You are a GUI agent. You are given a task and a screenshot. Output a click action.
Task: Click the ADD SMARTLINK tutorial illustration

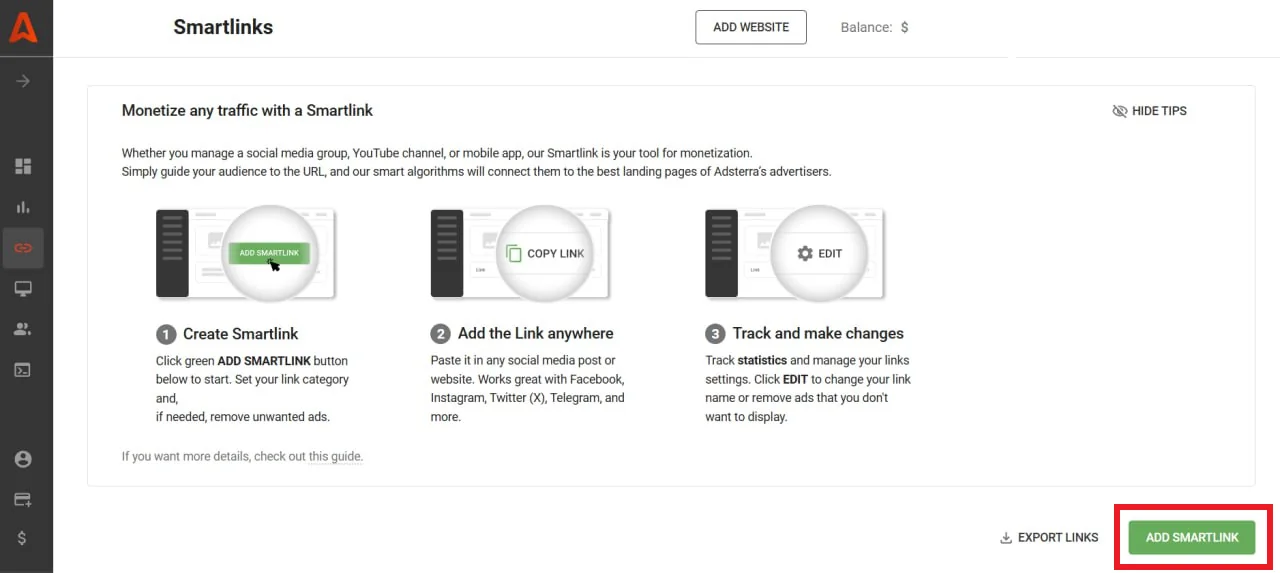246,253
